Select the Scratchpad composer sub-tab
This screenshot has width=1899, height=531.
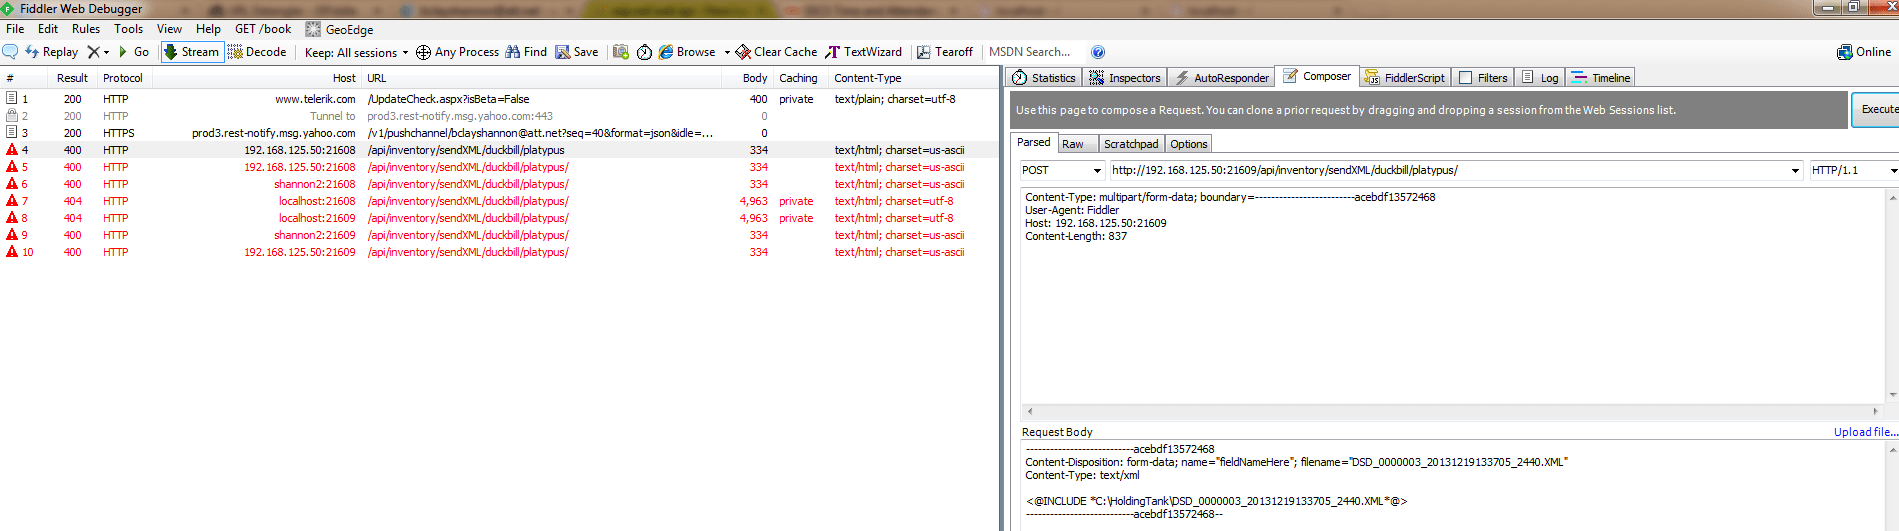click(x=1131, y=144)
